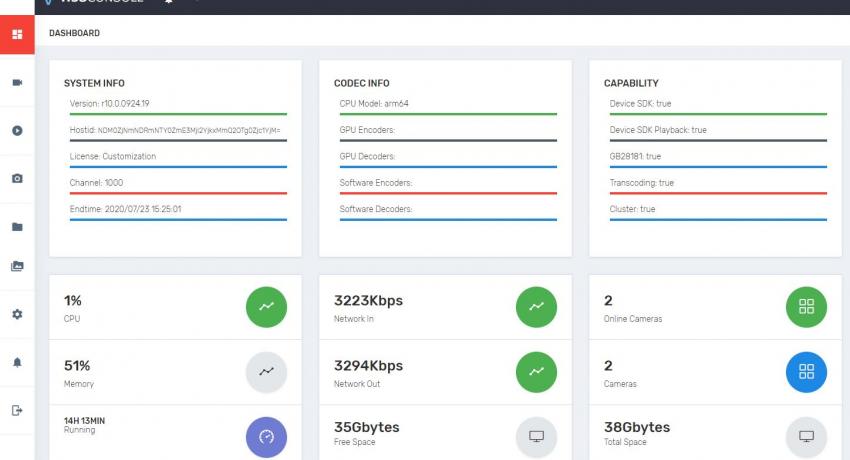Open the snapshot camera icon in sidebar

pyautogui.click(x=17, y=178)
